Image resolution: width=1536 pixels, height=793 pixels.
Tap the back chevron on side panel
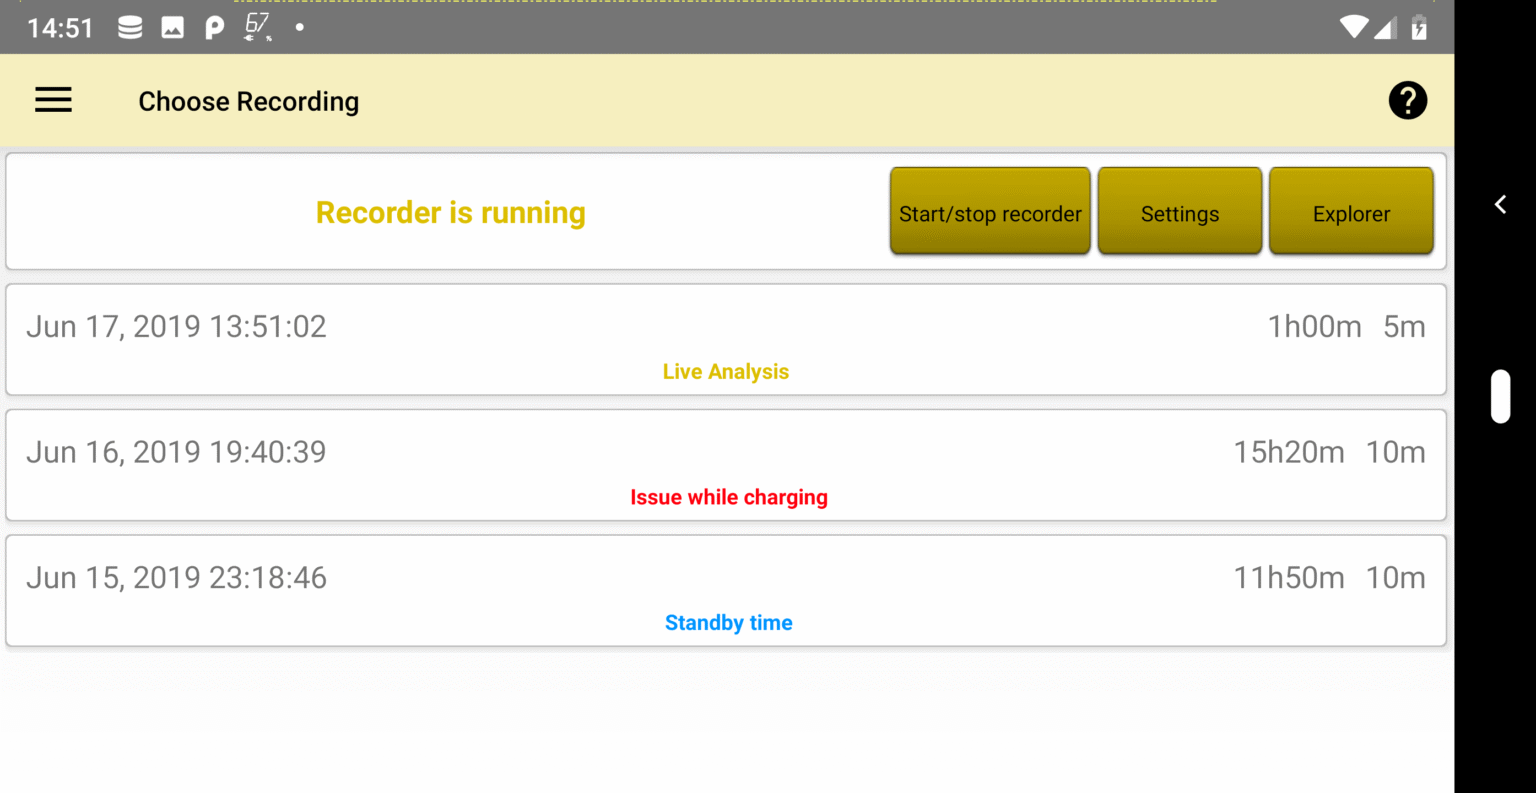click(x=1500, y=204)
